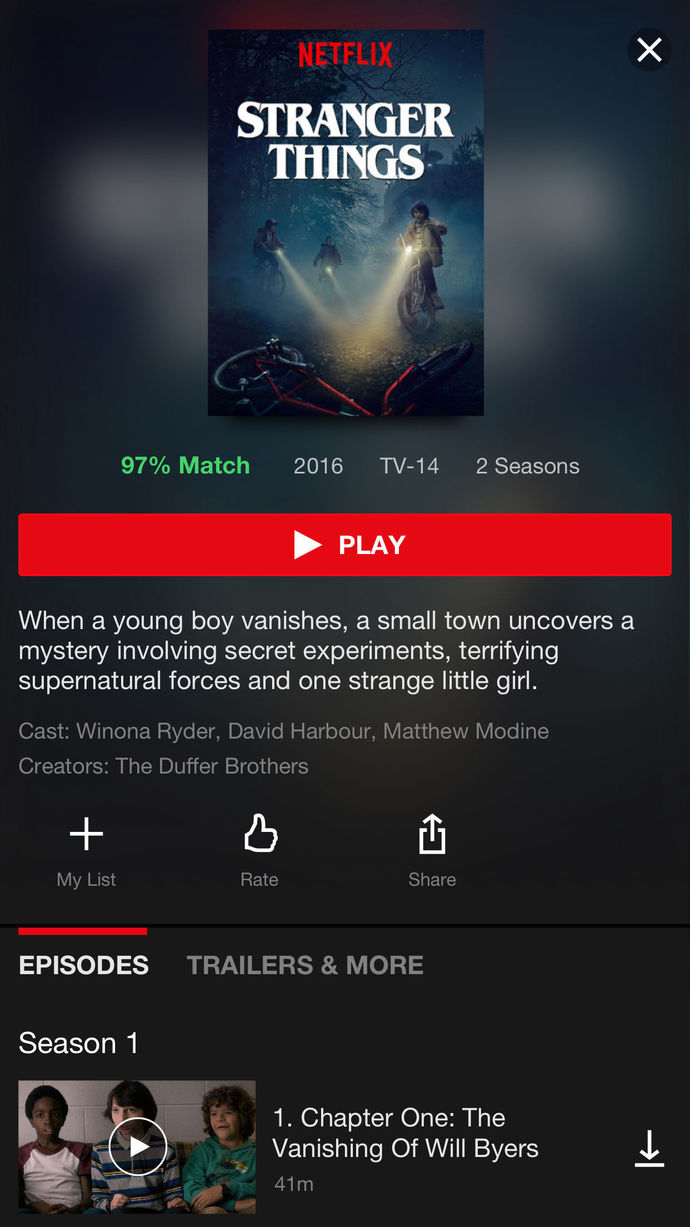The image size is (690, 1227).
Task: Switch to the EPISODES tab
Action: point(84,965)
